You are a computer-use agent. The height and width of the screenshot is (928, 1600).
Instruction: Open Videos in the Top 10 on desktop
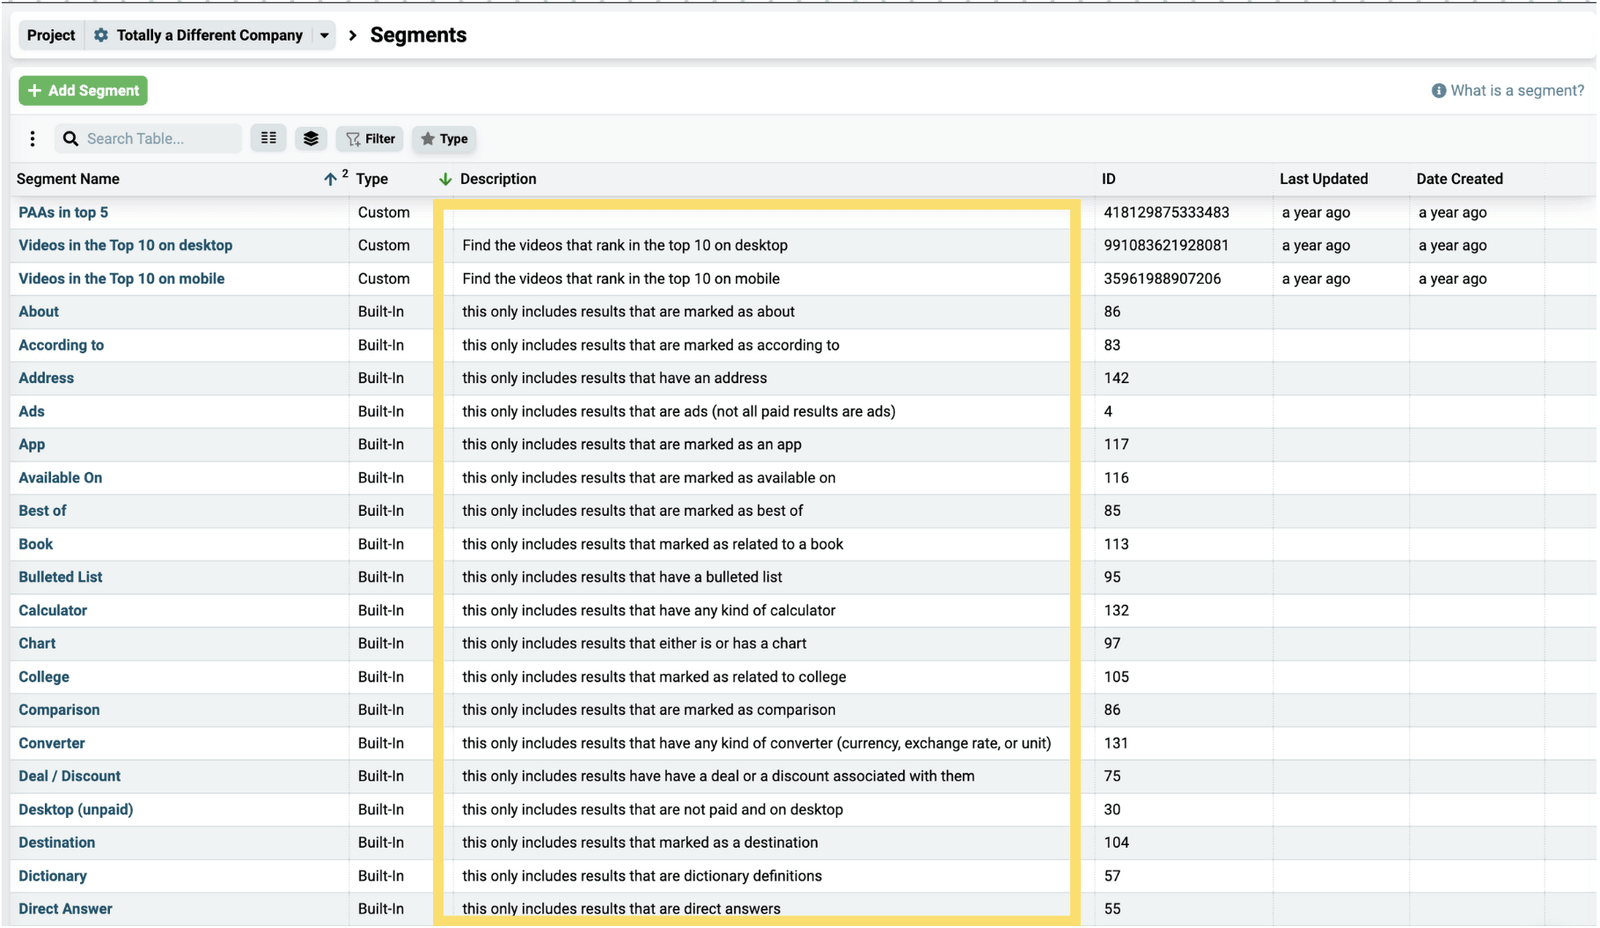[125, 245]
